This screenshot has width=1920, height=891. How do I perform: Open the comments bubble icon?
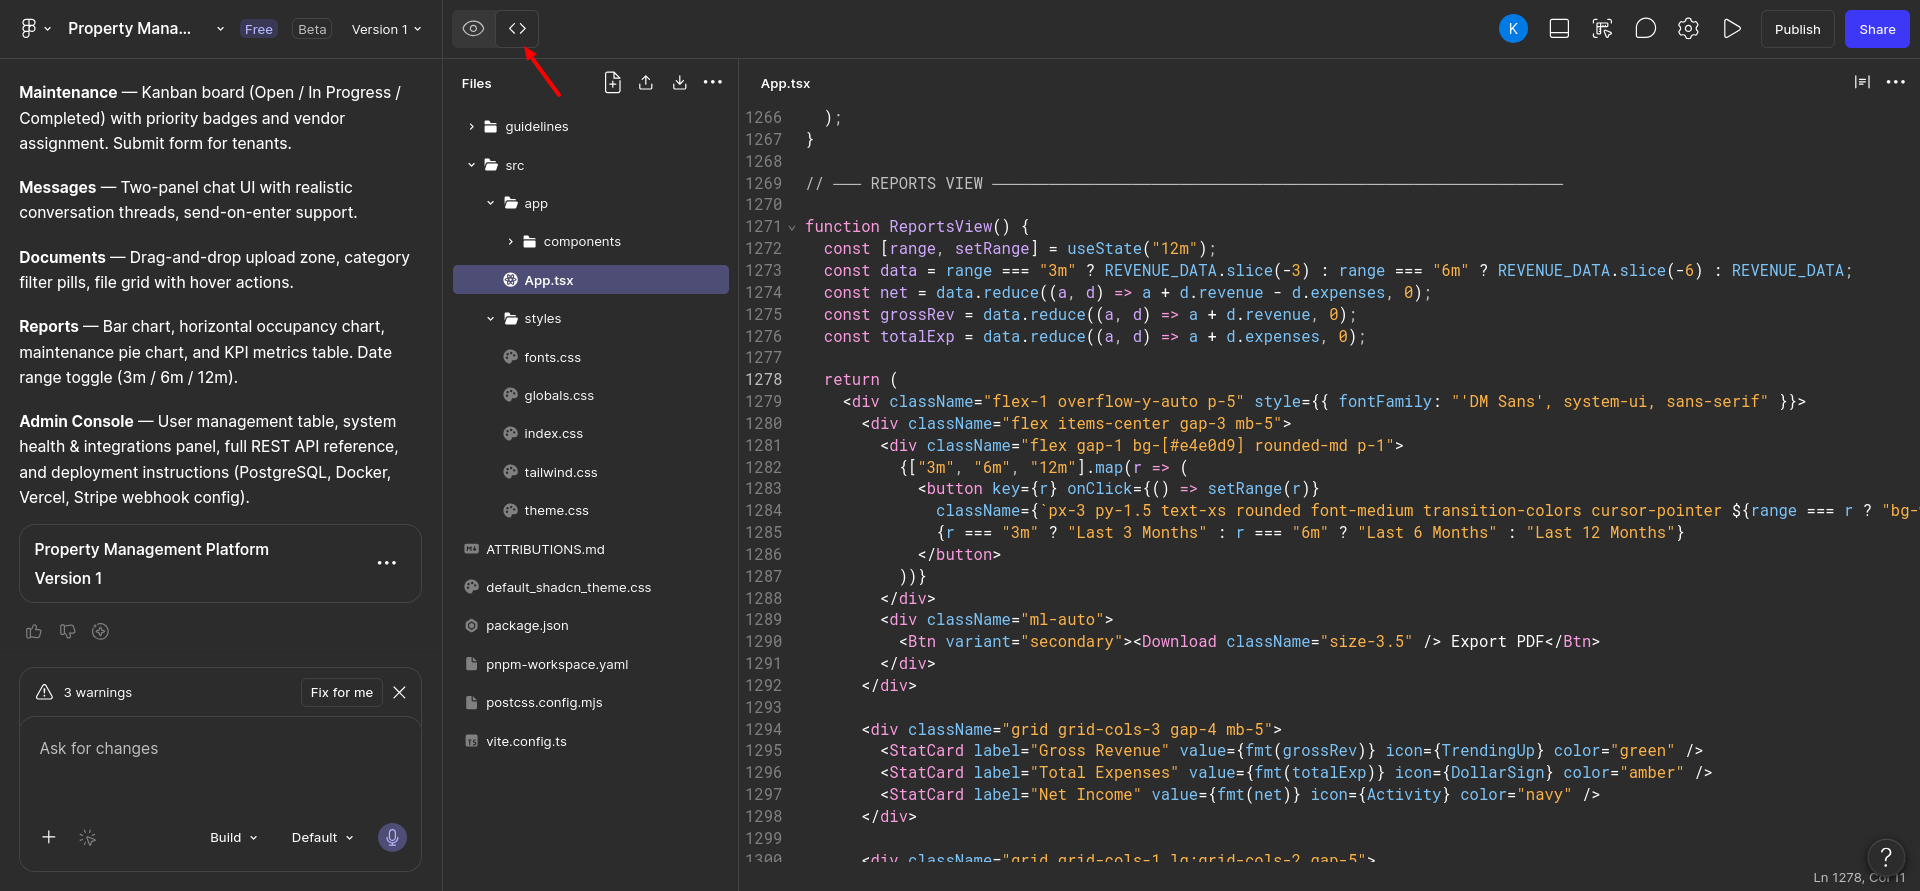pyautogui.click(x=1645, y=29)
